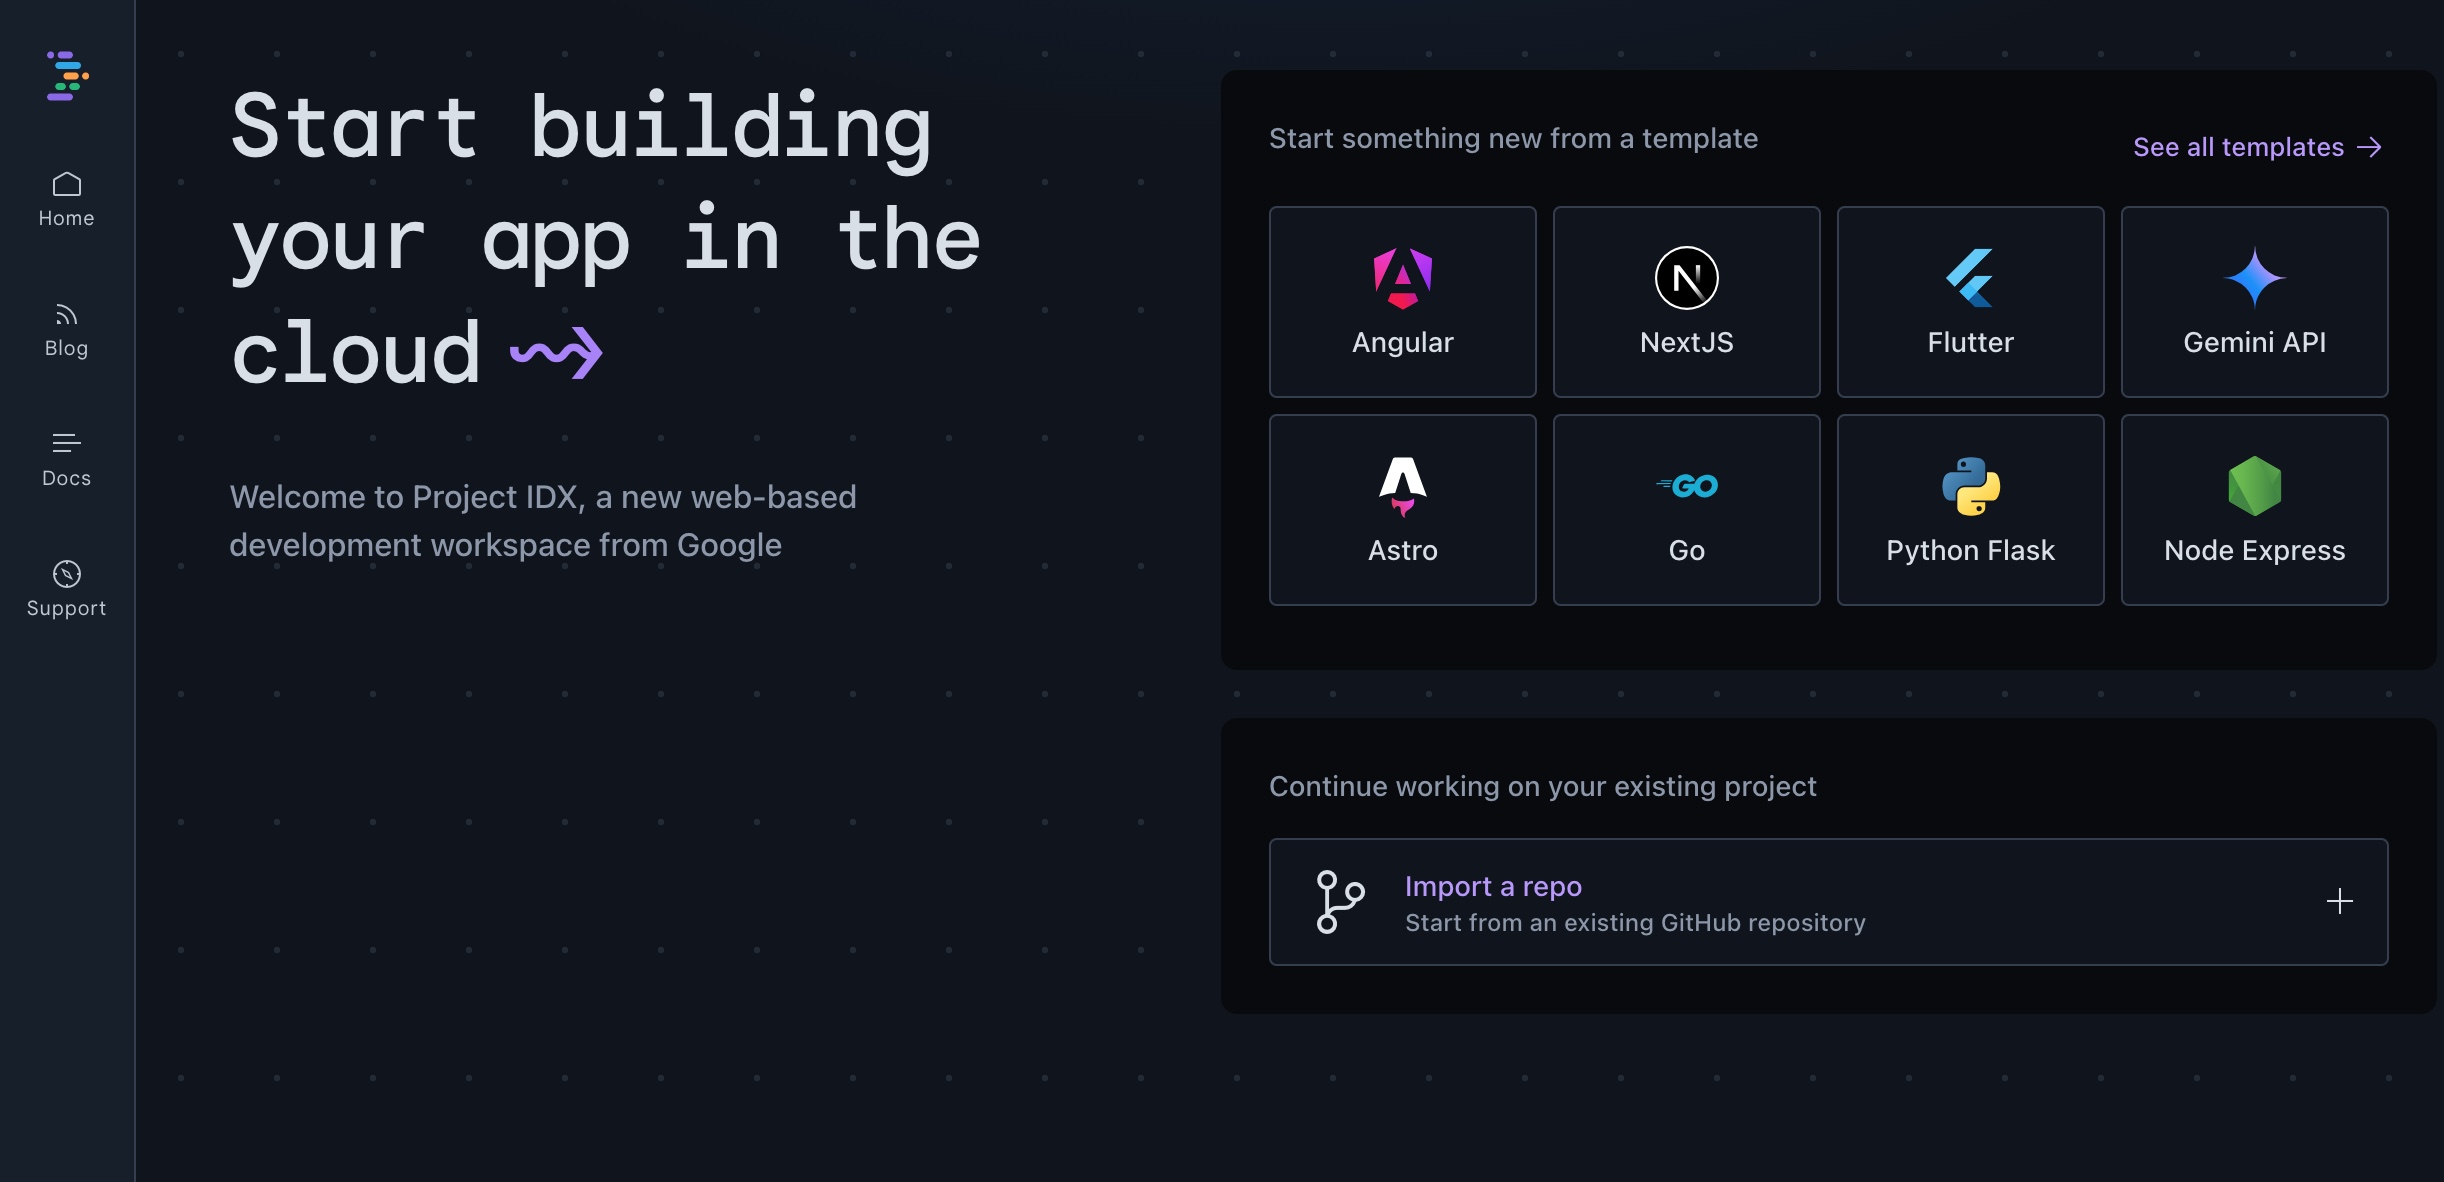The width and height of the screenshot is (2444, 1182).
Task: Open the Docs sidebar icon
Action: 66,443
